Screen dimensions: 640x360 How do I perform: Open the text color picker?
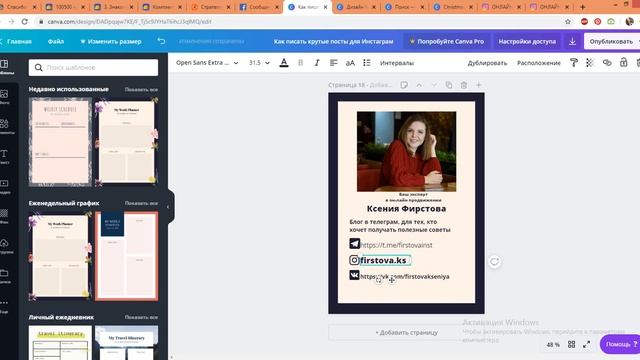pos(284,63)
